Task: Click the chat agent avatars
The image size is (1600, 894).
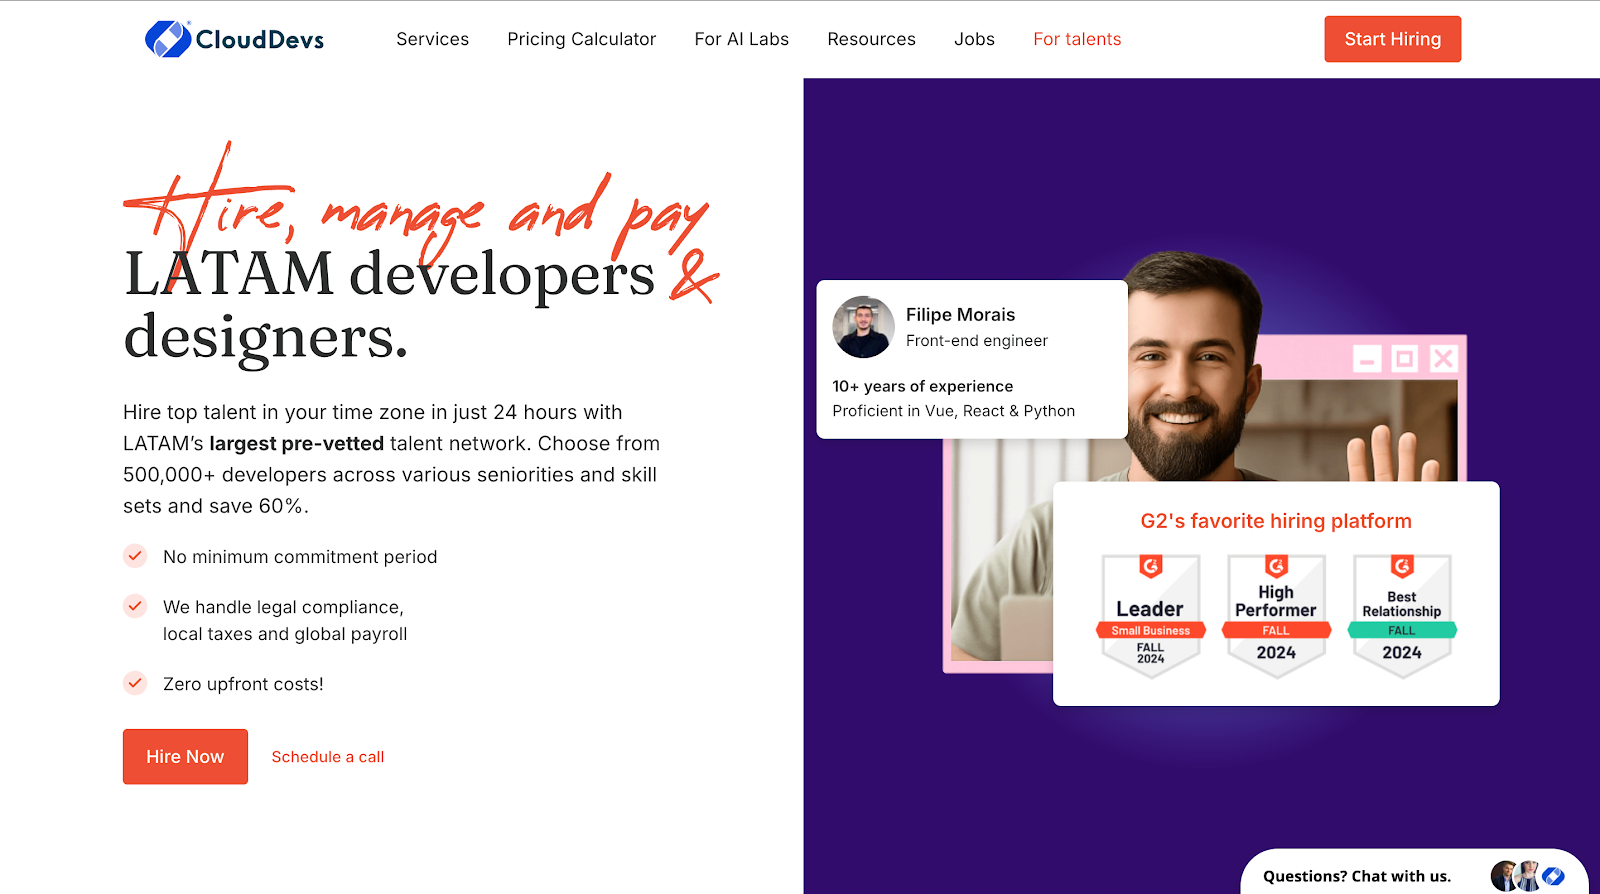Action: [x=1527, y=876]
